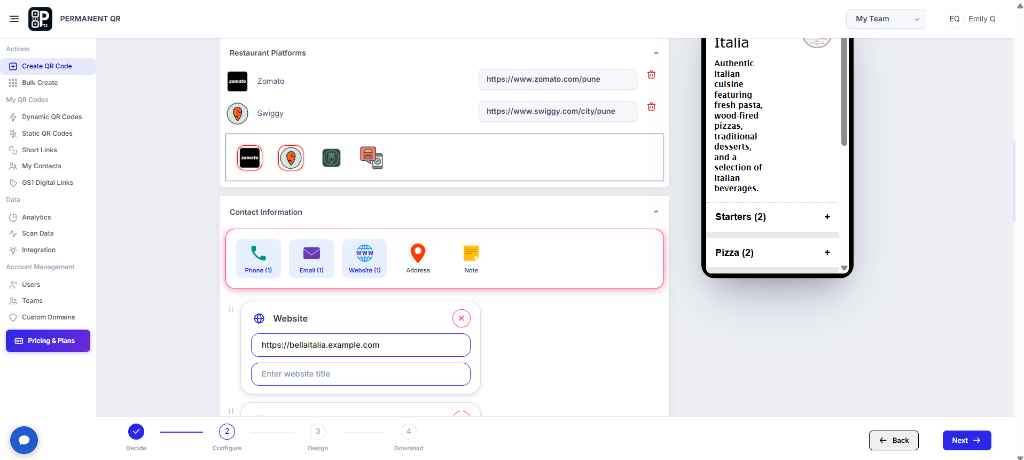
Task: Select Create QR Code in sidebar
Action: pyautogui.click(x=48, y=66)
